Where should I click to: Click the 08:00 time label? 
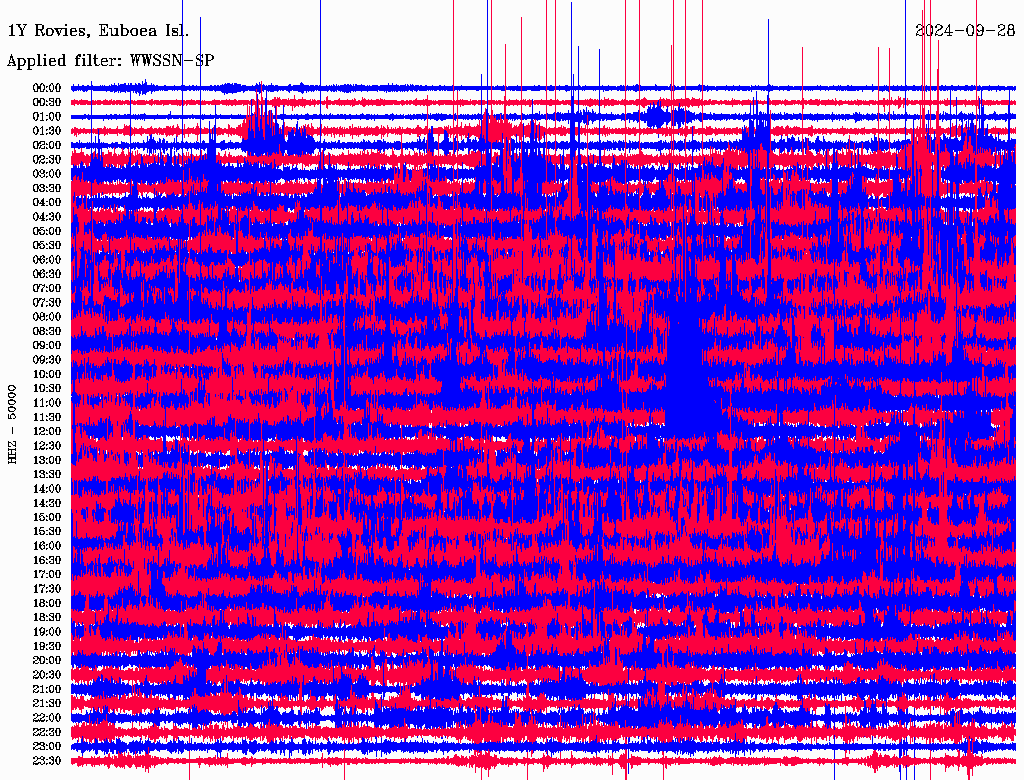pos(47,317)
